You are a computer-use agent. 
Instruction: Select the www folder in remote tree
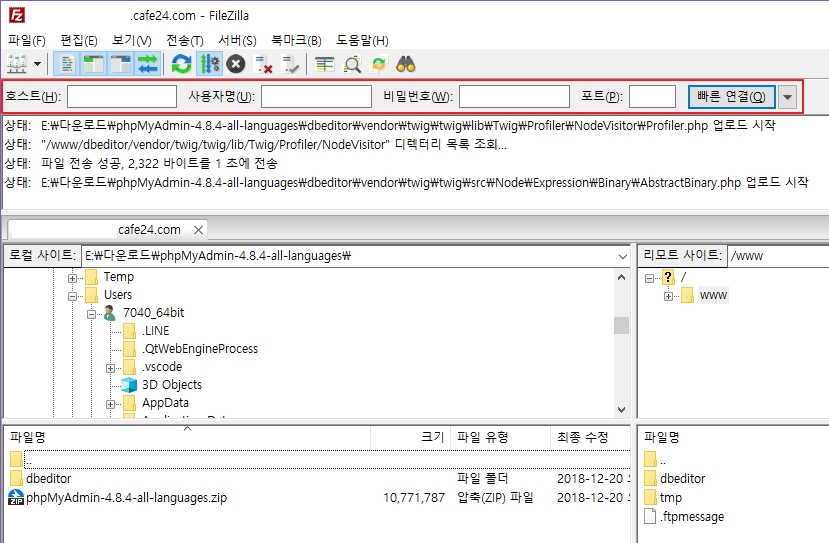pos(713,294)
